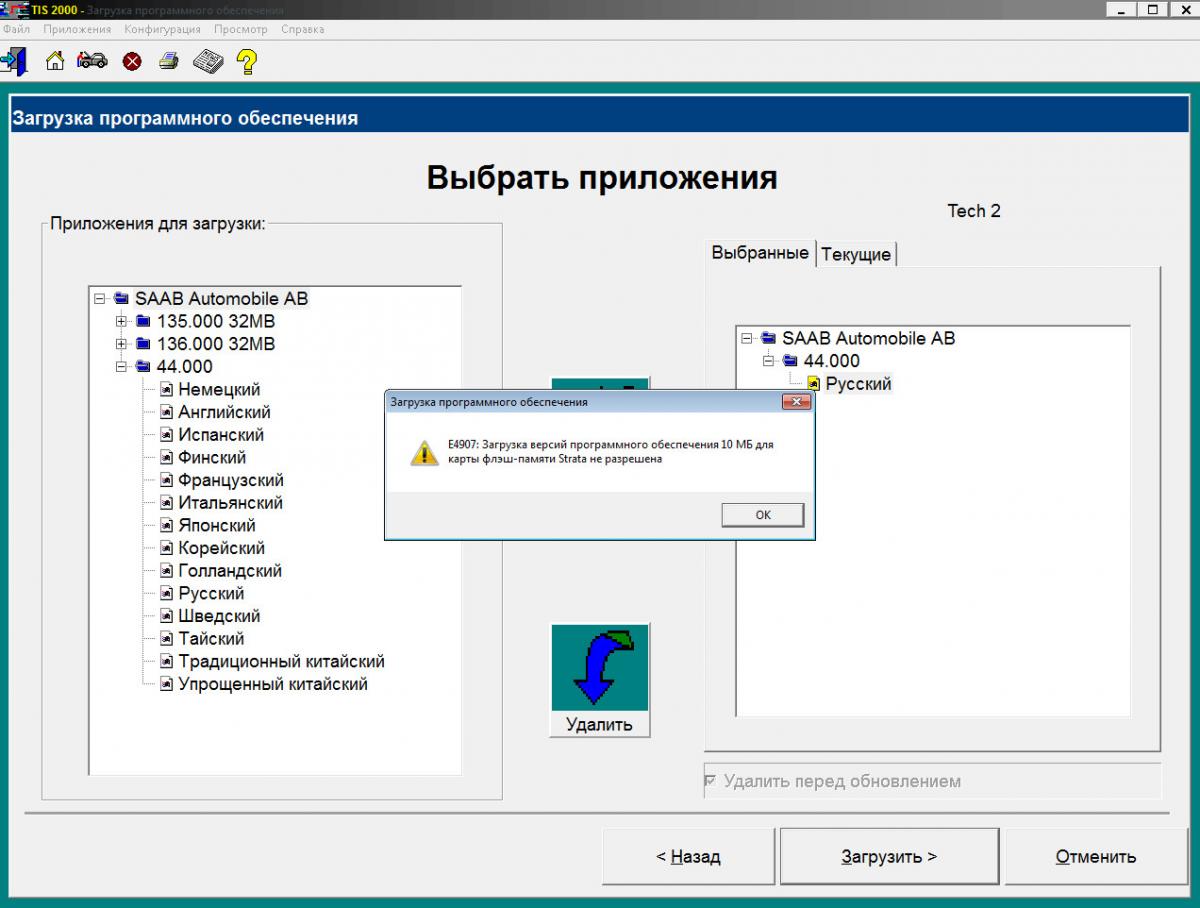Viewport: 1200px width, 908px height.
Task: Click the 44.000 folder icon in the Выбранные tree
Action: tap(791, 361)
